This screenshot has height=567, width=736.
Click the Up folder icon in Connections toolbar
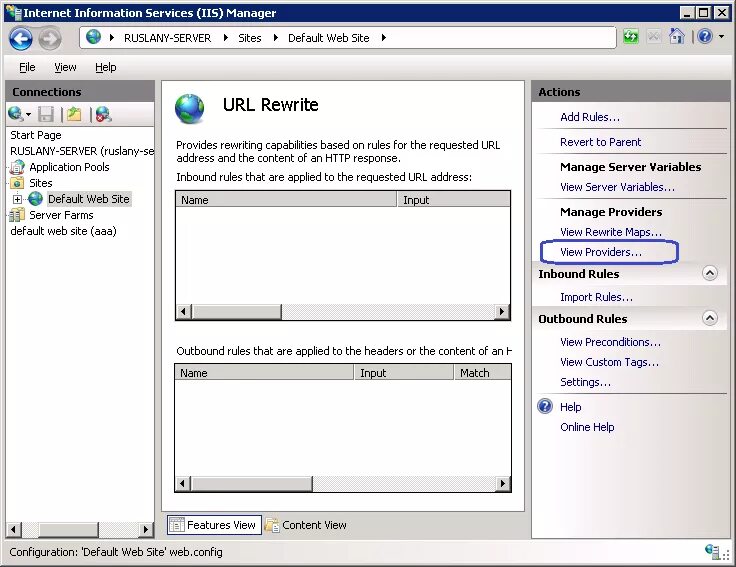point(74,114)
